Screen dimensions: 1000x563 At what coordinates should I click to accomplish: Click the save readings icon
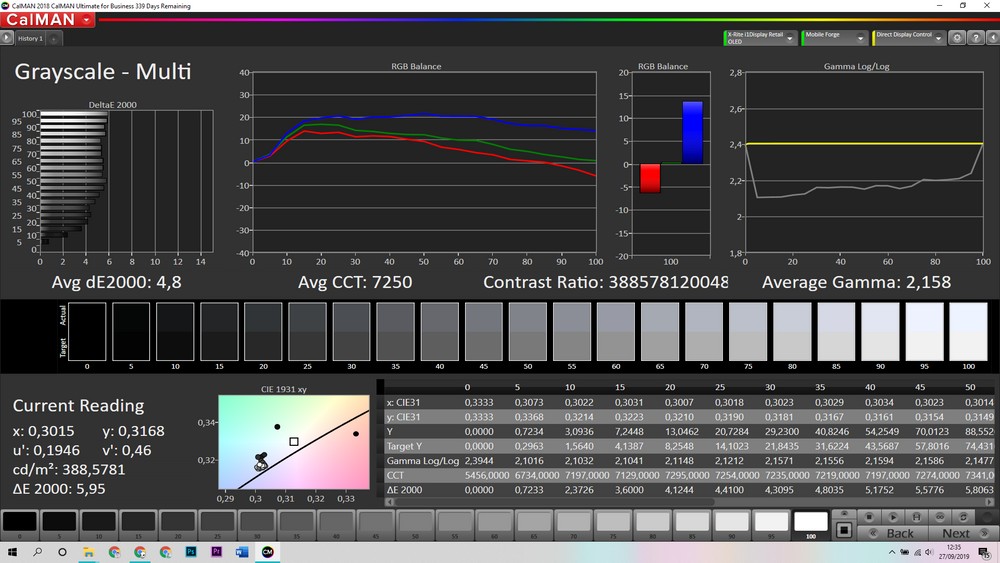click(916, 516)
